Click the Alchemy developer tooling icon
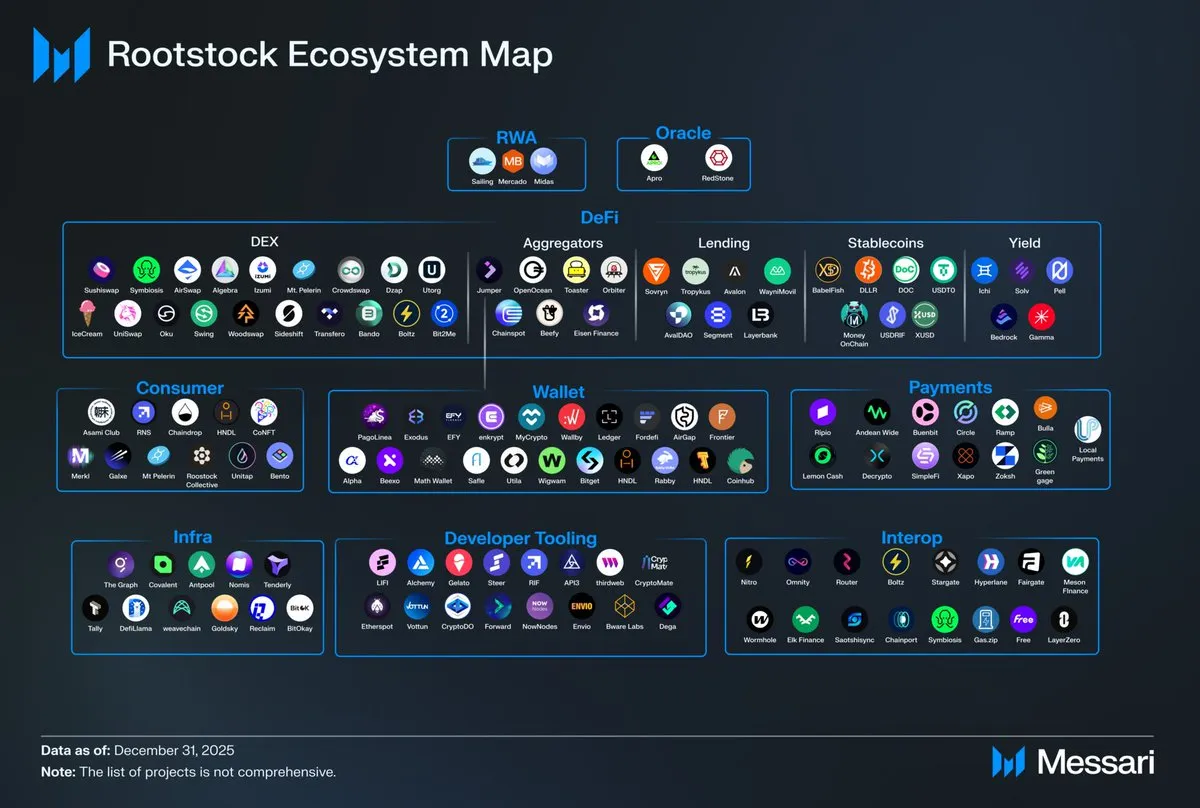 tap(420, 562)
